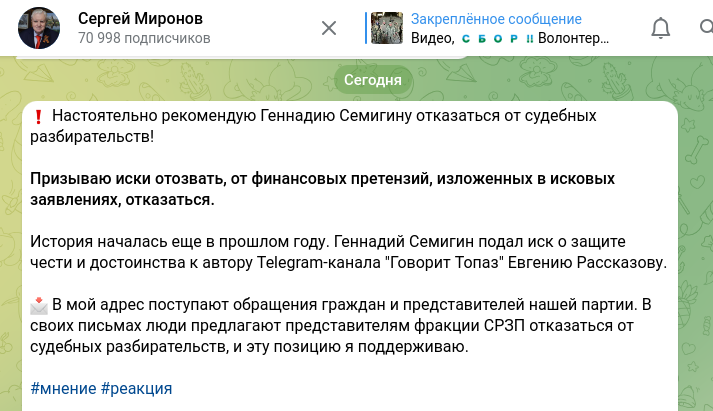Click the pinned preview text starting Видео
Viewport: 713px width, 411px height.
[509, 38]
